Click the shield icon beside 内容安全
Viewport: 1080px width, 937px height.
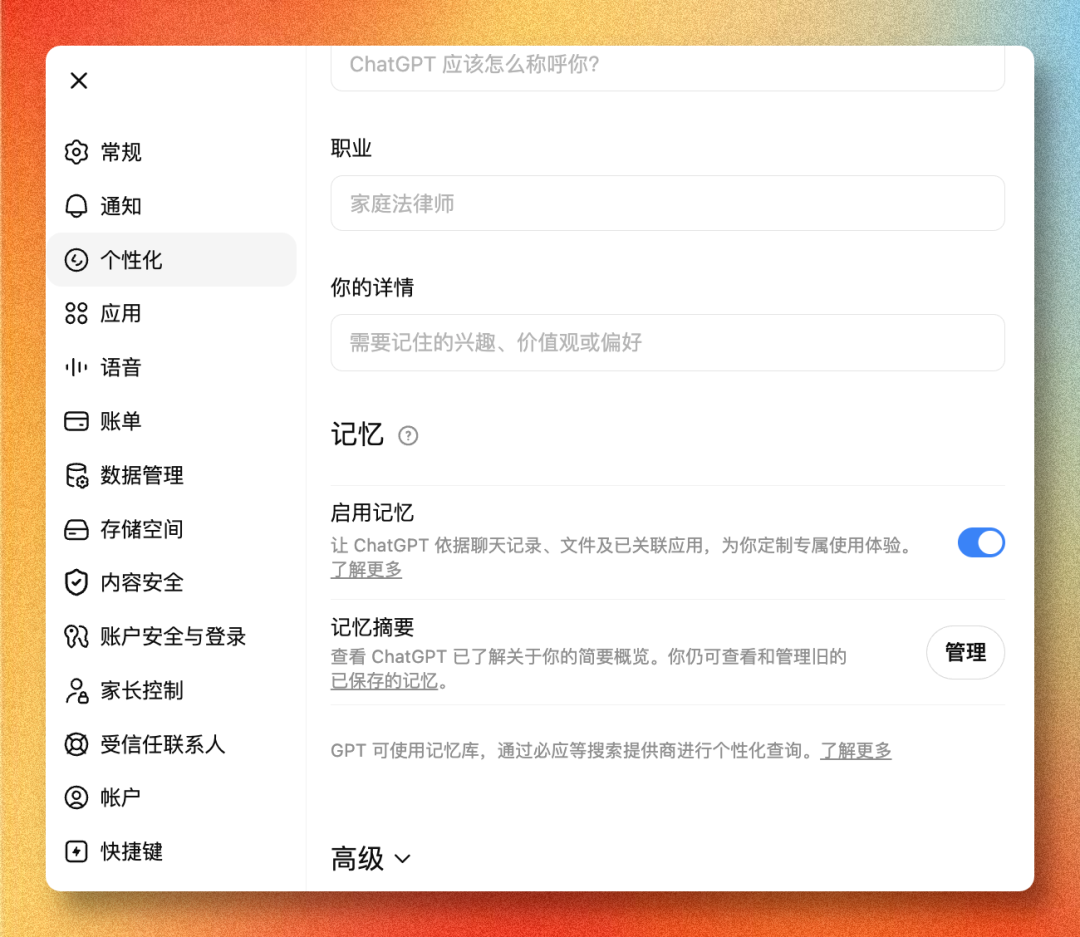coord(76,583)
